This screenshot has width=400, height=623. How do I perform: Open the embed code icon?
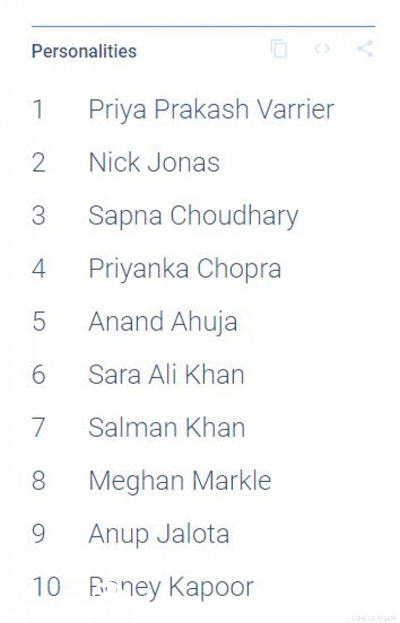click(x=322, y=48)
